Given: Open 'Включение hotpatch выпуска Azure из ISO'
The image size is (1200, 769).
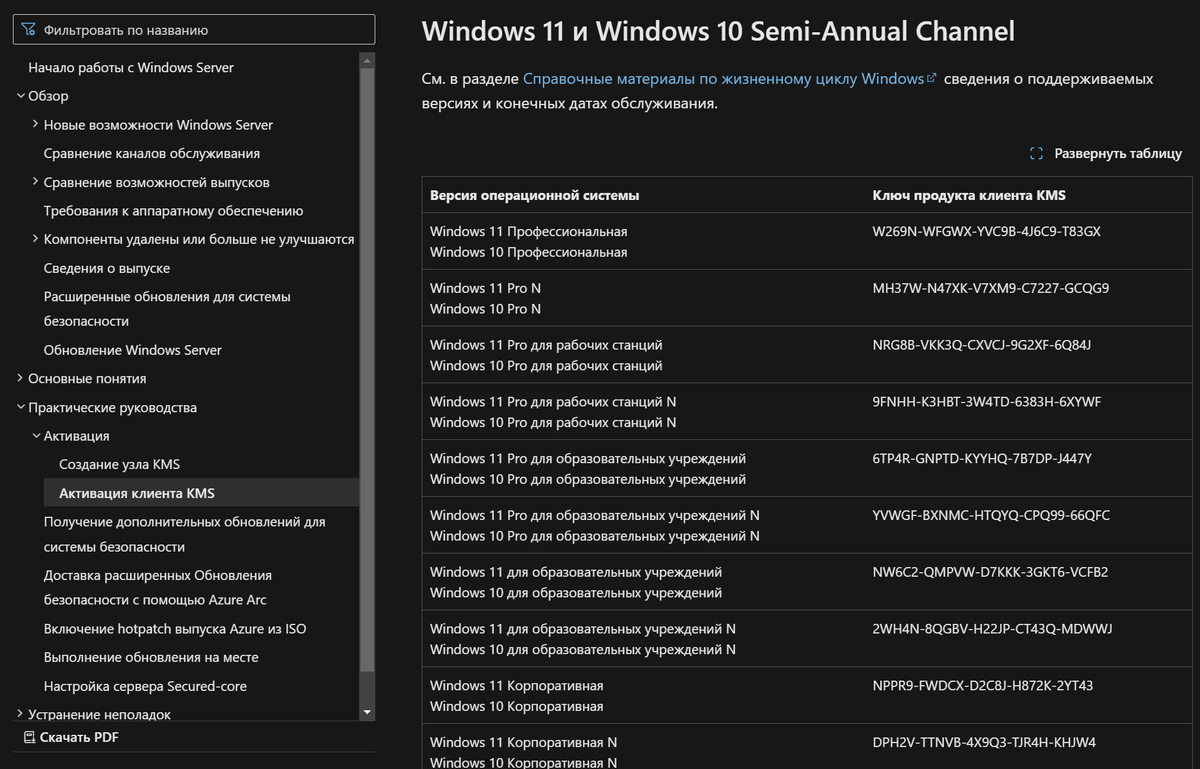Looking at the screenshot, I should (175, 629).
